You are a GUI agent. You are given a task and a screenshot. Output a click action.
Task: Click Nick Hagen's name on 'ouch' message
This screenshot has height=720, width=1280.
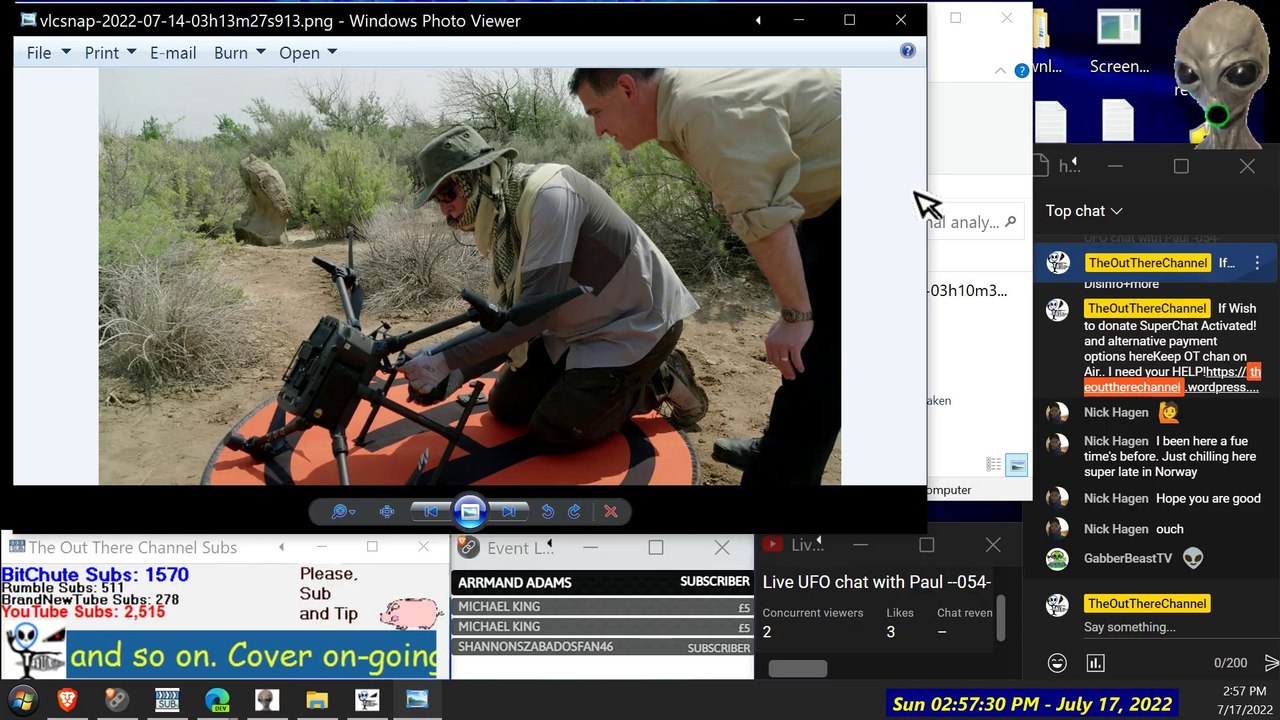(1116, 529)
